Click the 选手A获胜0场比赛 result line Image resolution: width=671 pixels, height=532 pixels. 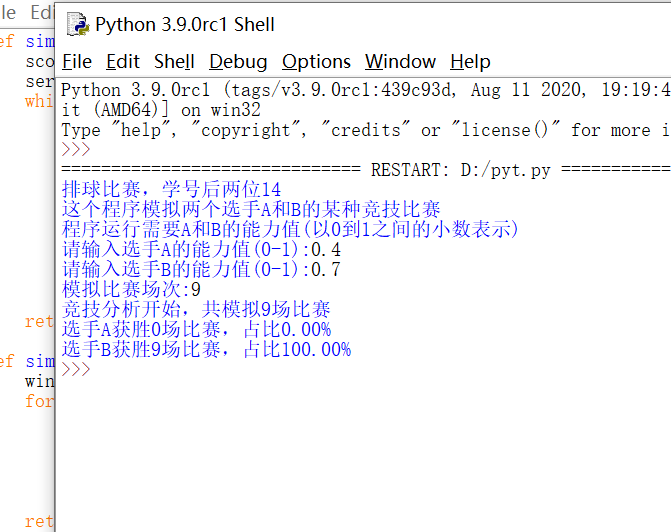pos(196,330)
